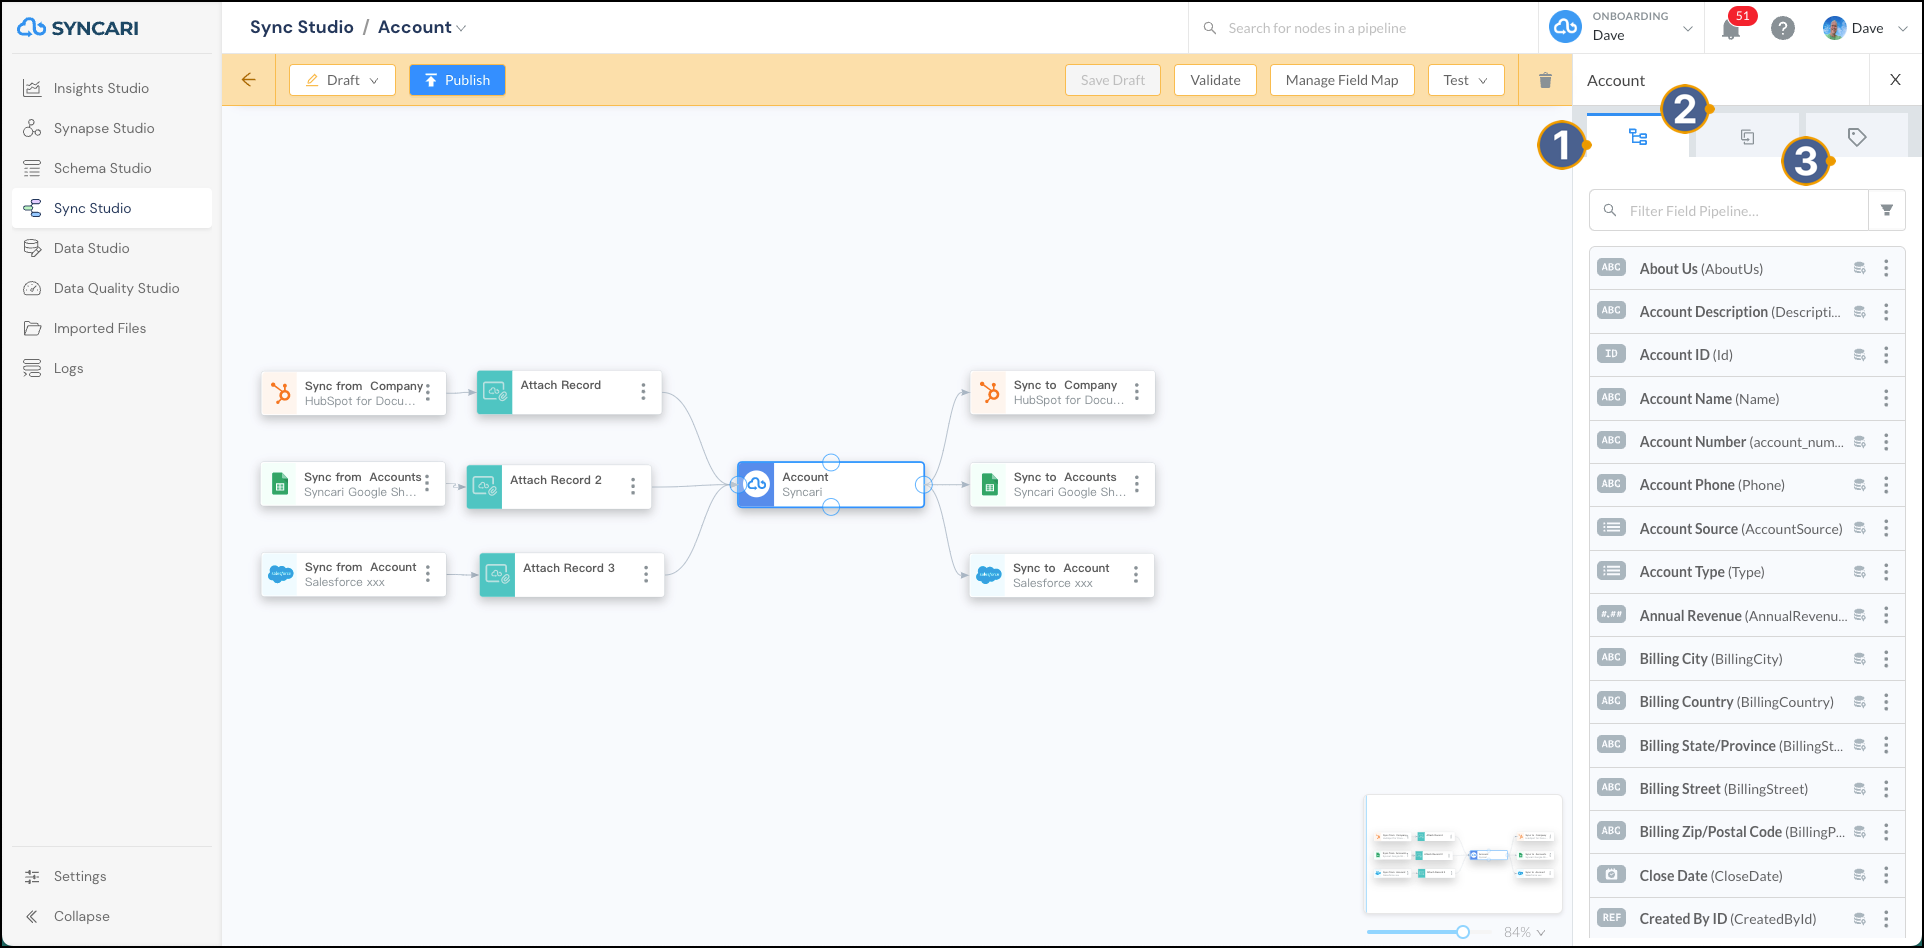This screenshot has height=948, width=1924.
Task: Click Account ID field database icon
Action: 1860,355
